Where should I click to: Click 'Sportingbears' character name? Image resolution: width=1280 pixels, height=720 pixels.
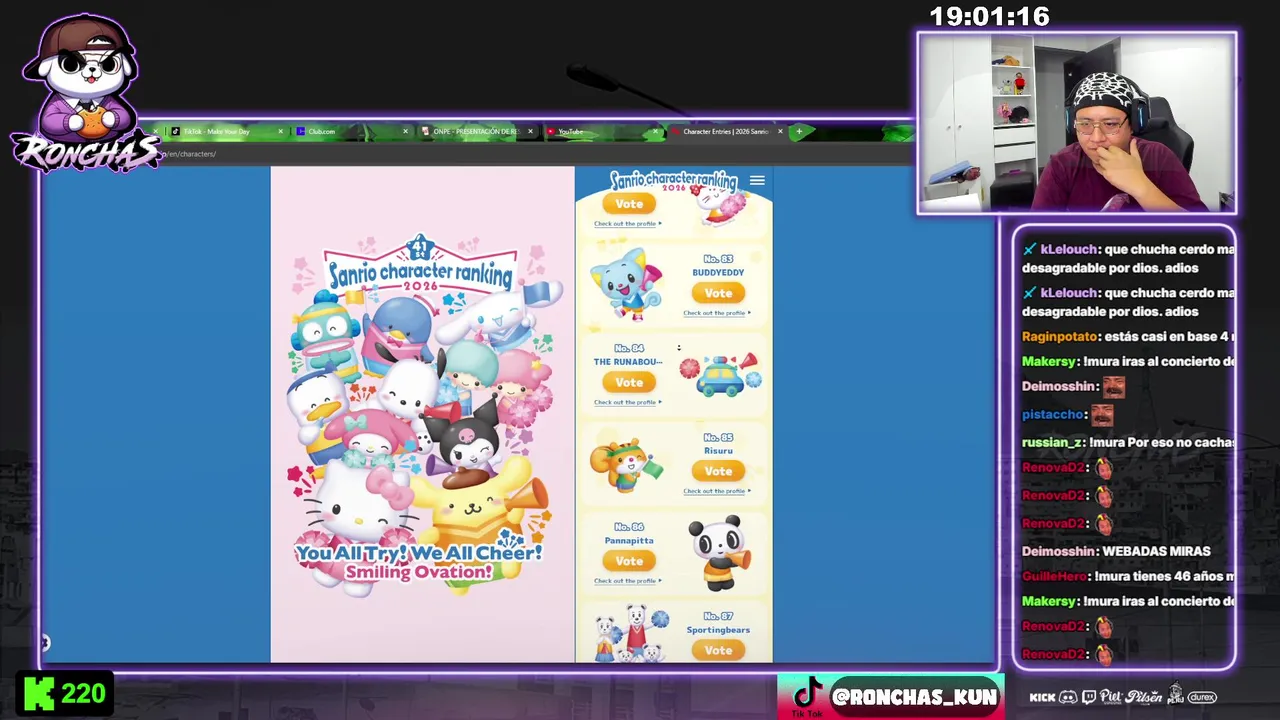(718, 630)
